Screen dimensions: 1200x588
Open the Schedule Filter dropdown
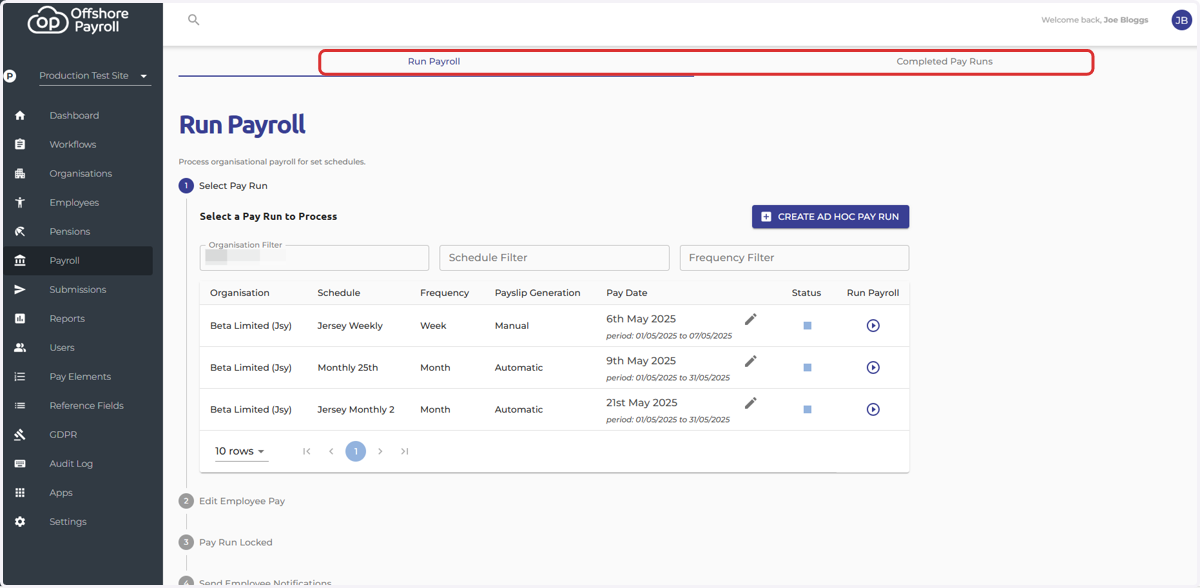[x=554, y=257]
